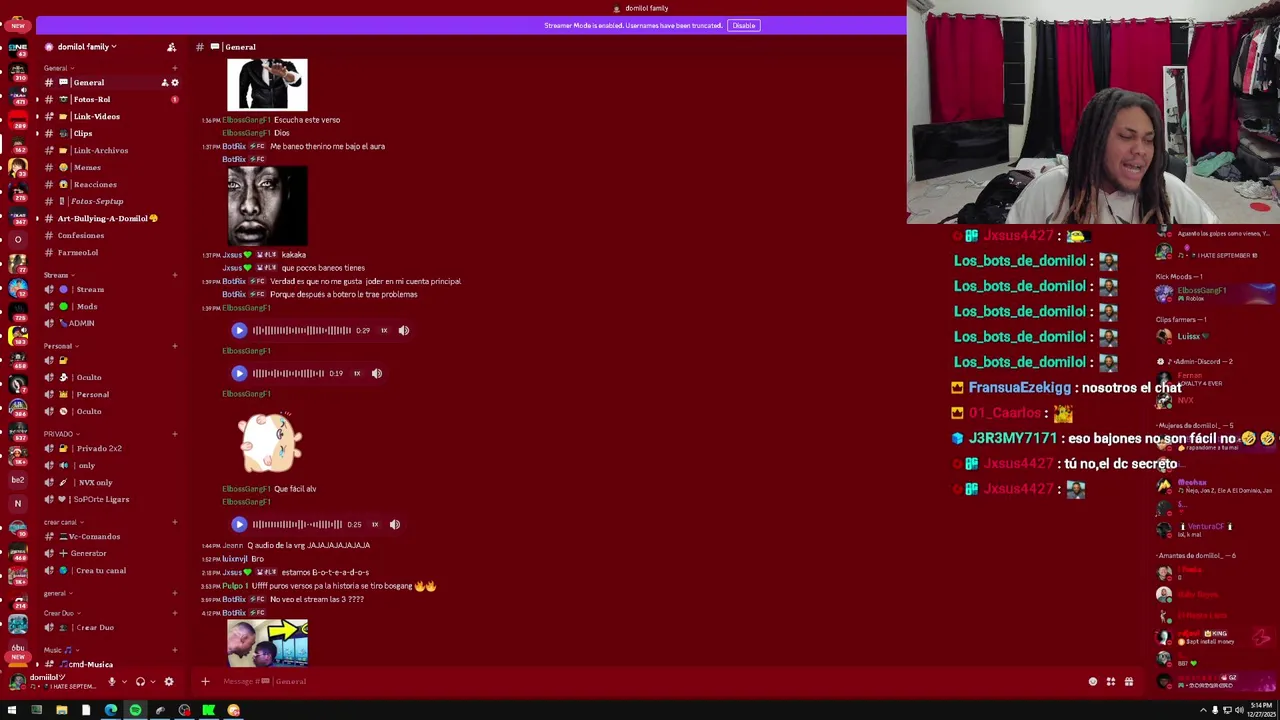Add channel to the Stream category
Screen dimensions: 1280x720
point(175,275)
